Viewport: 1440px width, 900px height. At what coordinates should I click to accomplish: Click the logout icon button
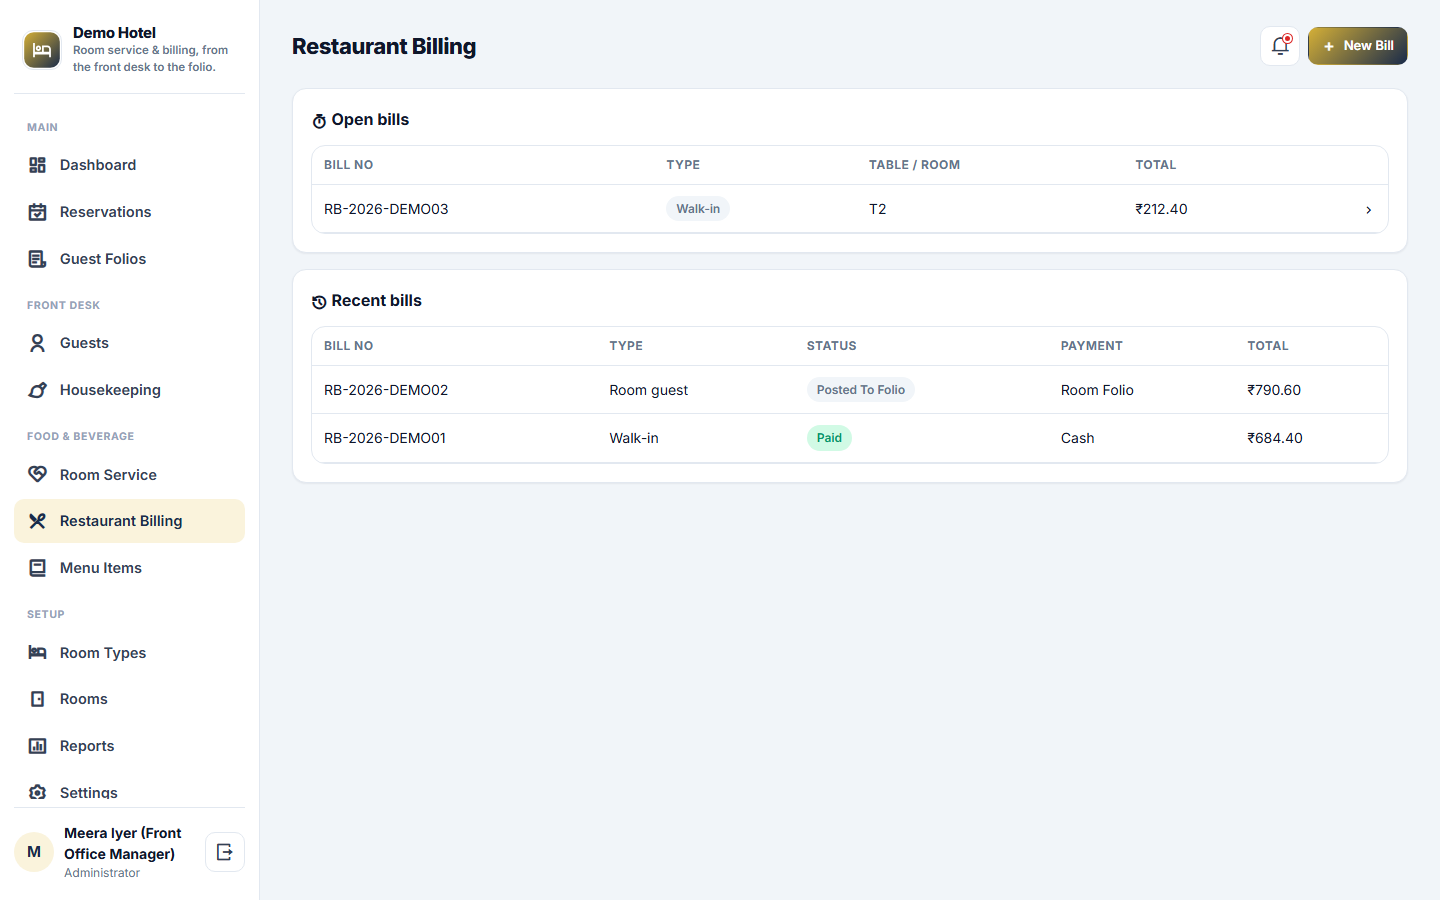click(225, 852)
